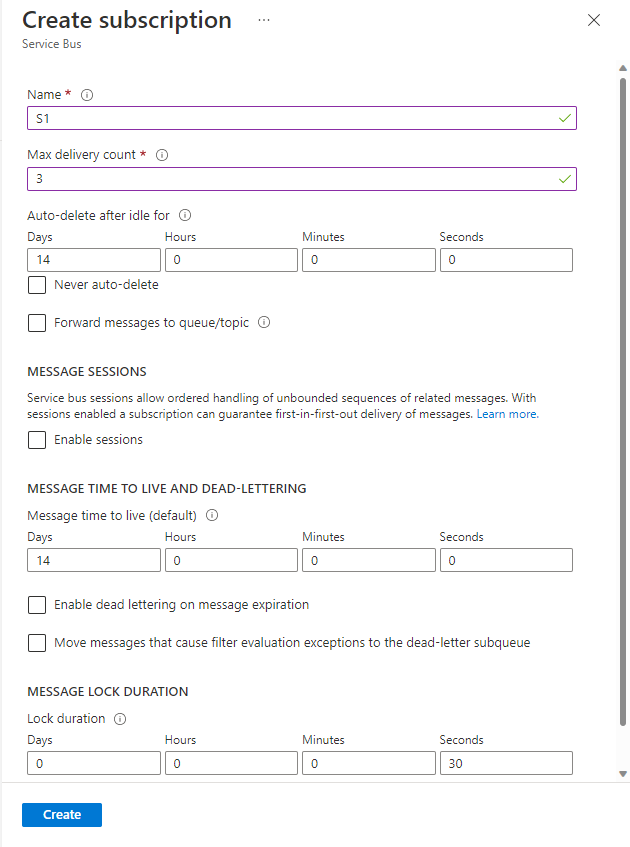
Task: Select the Lock duration Seconds field
Action: pos(506,763)
